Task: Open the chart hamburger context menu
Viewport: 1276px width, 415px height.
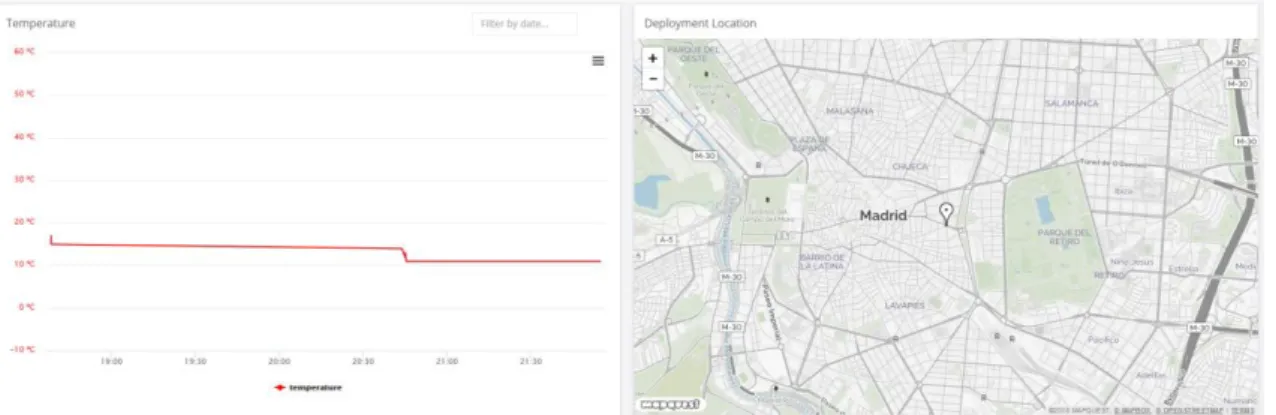Action: click(x=598, y=61)
